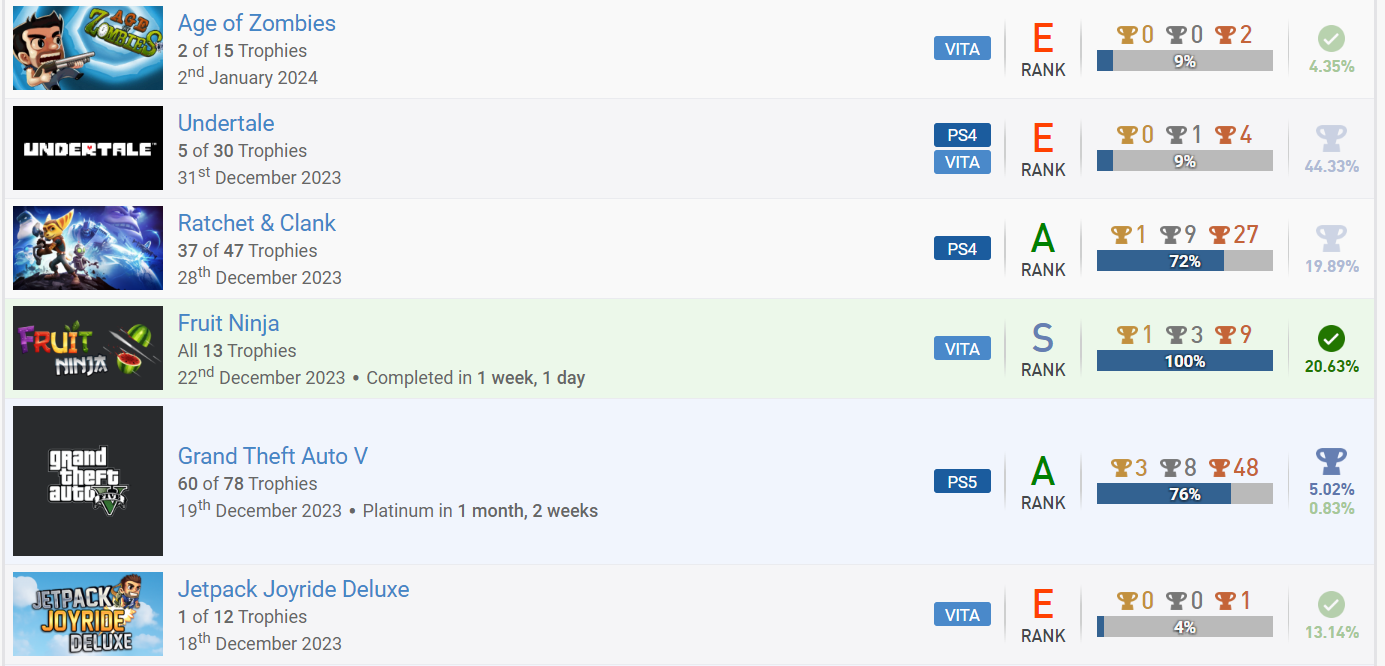1385x666 pixels.
Task: Click the bronze trophy icon for Jetpack Joyride
Action: coord(1226,601)
